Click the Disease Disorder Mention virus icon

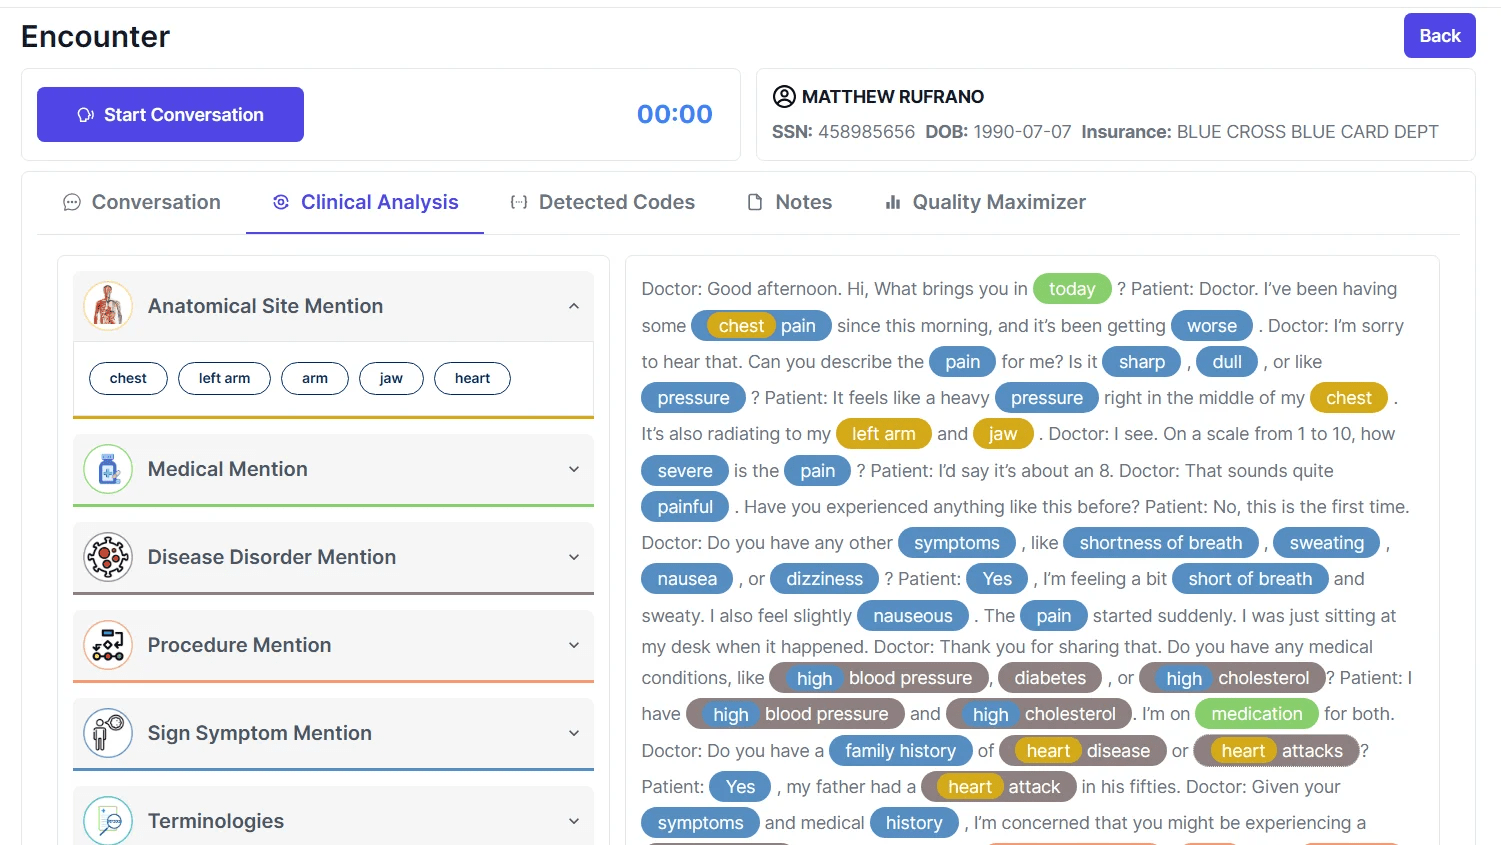pyautogui.click(x=108, y=557)
